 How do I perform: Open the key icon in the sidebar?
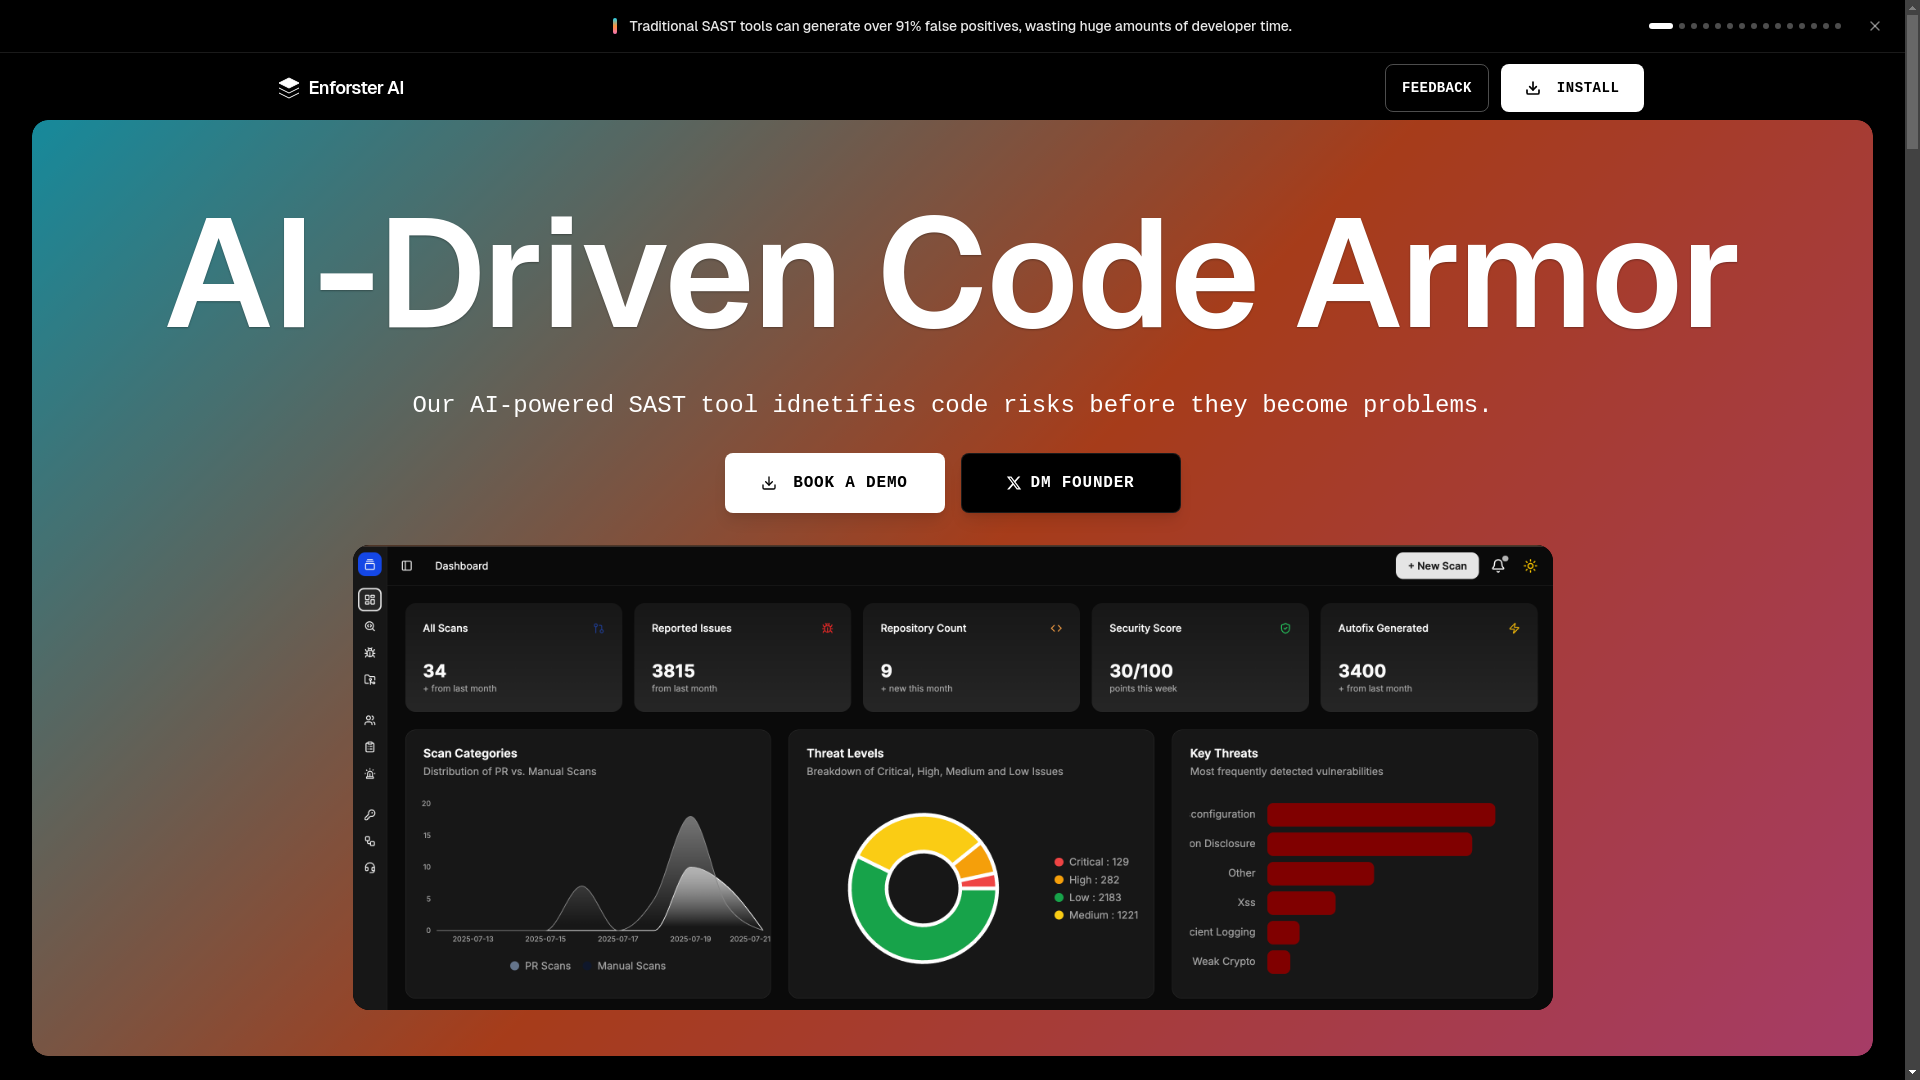370,815
